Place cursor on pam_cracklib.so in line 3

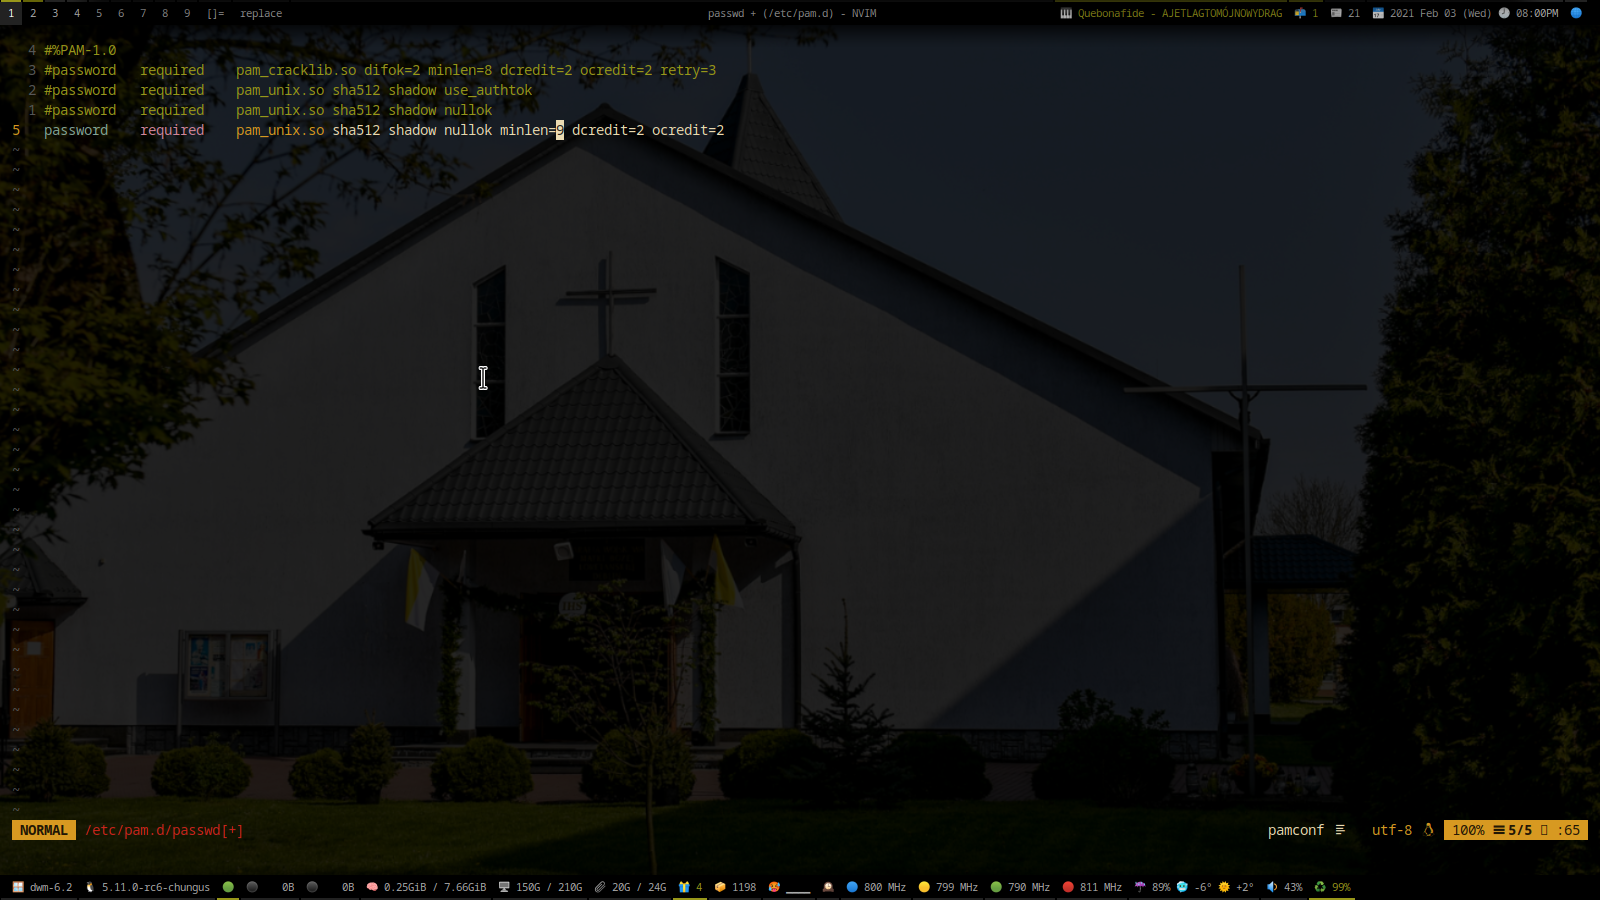click(x=295, y=70)
